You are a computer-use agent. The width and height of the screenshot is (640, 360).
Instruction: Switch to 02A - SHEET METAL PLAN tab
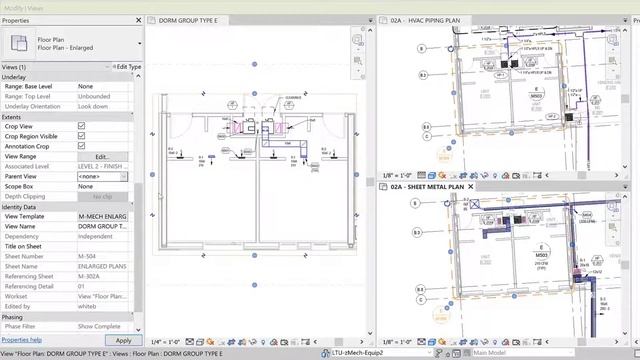[x=427, y=187]
